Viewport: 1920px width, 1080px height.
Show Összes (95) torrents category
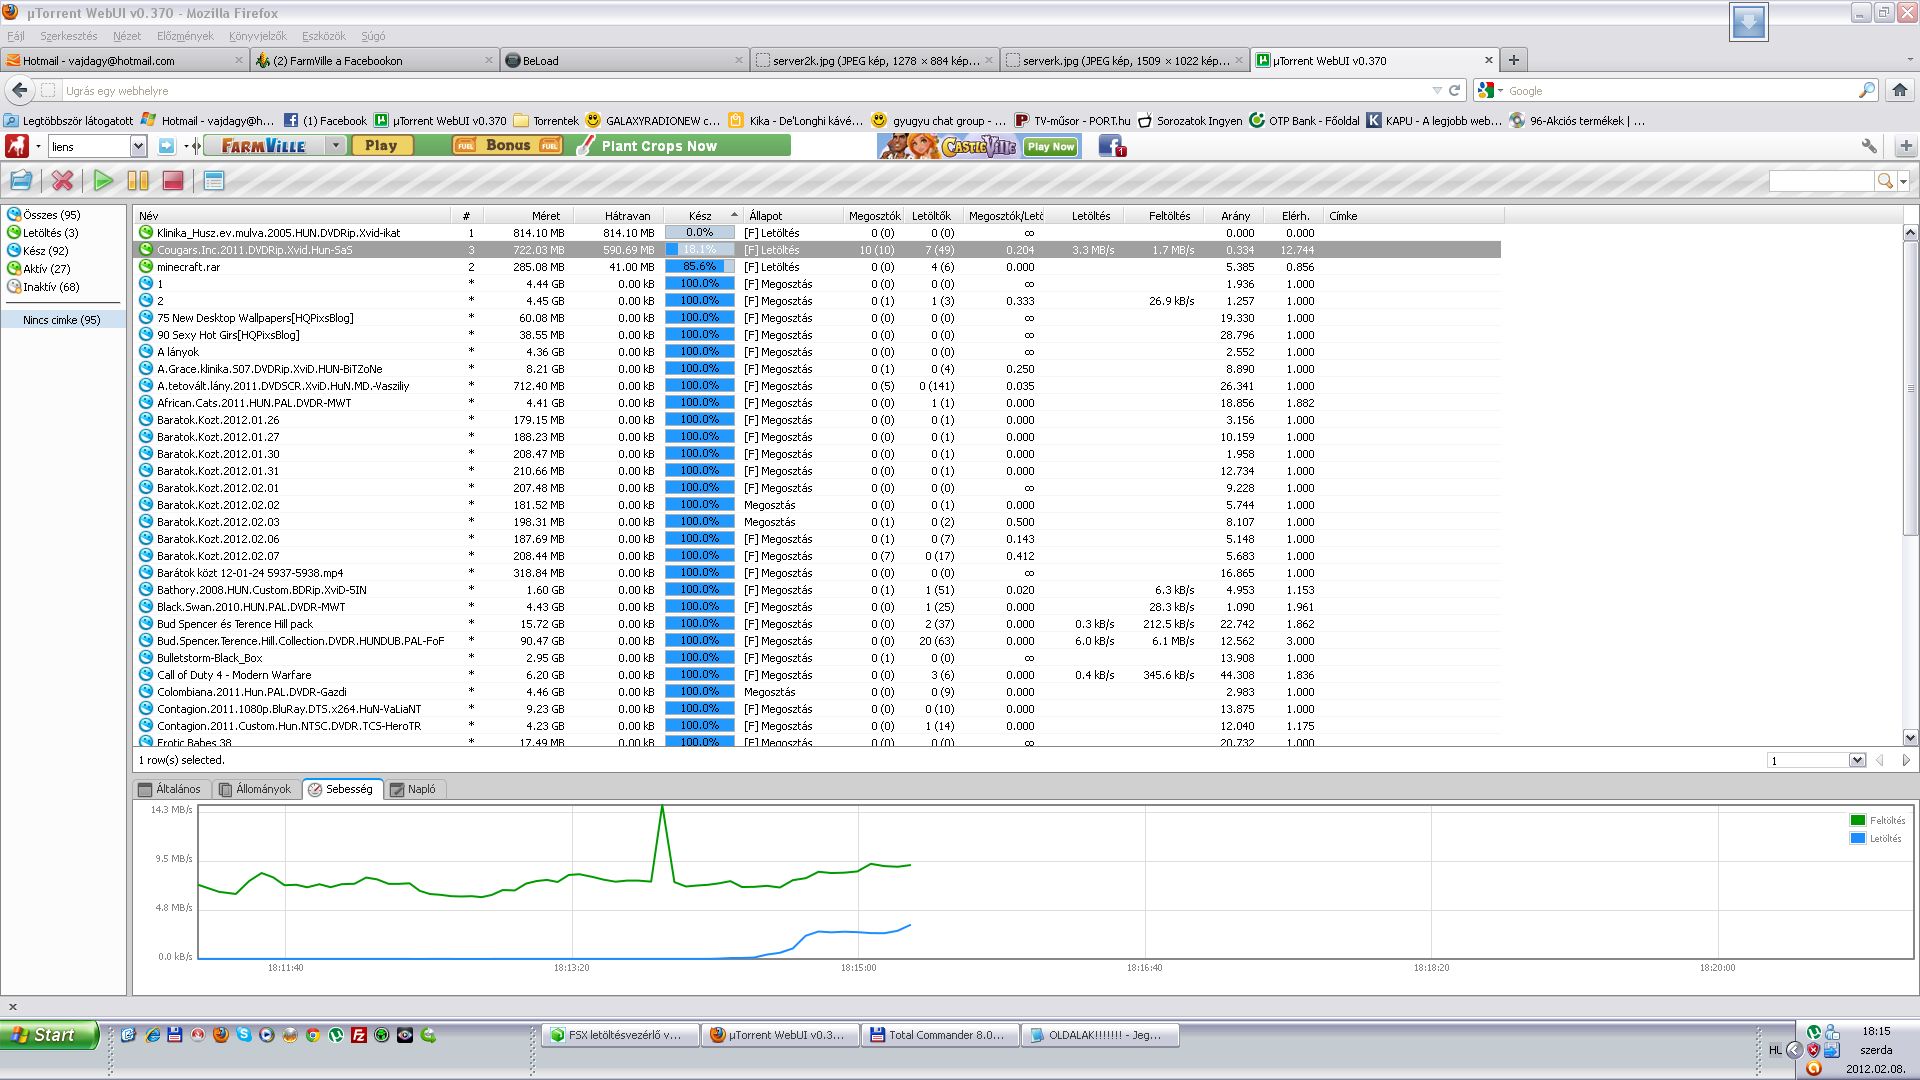51,215
